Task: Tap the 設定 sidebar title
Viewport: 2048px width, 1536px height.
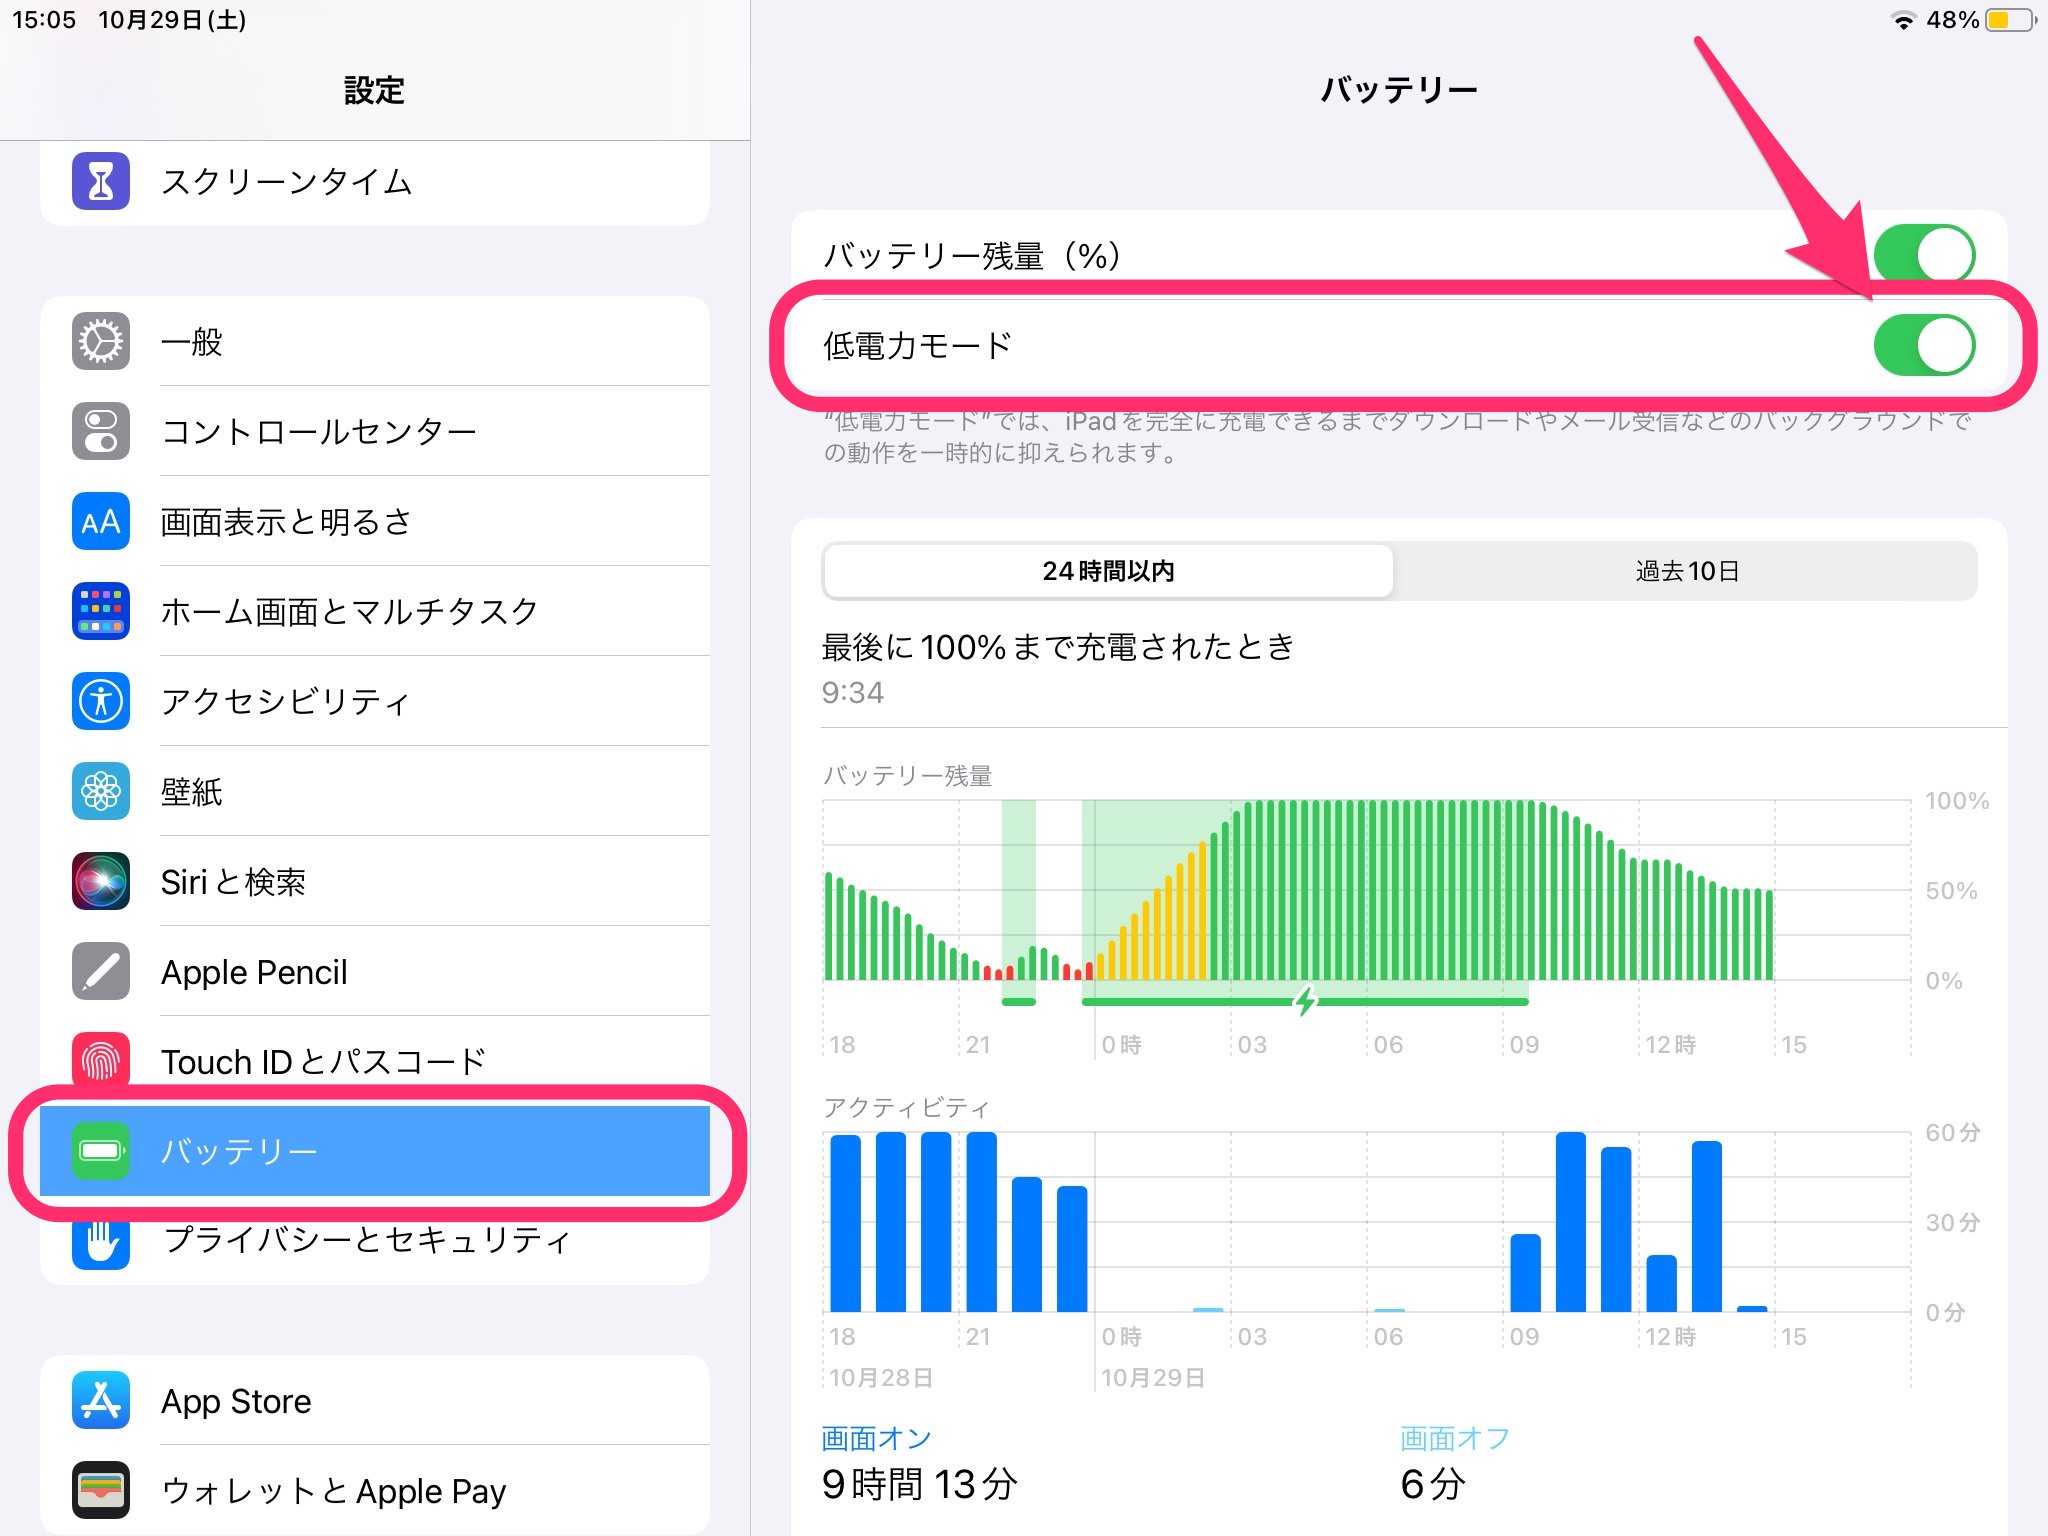Action: click(374, 91)
